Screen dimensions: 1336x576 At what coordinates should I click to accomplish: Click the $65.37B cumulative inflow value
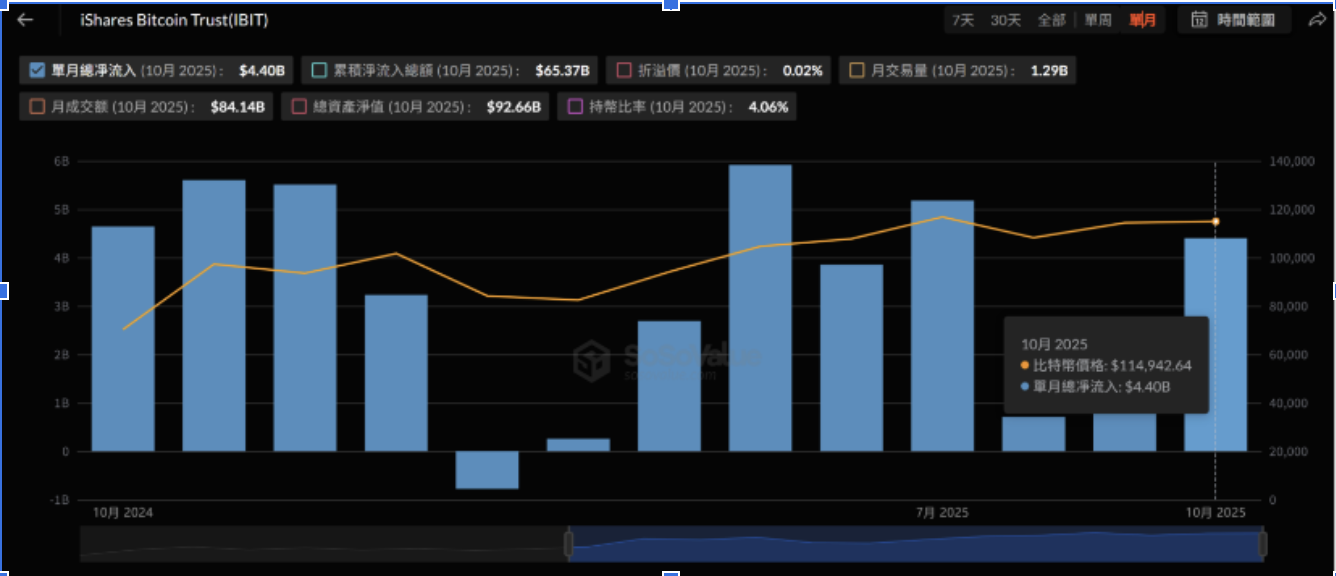[x=562, y=71]
